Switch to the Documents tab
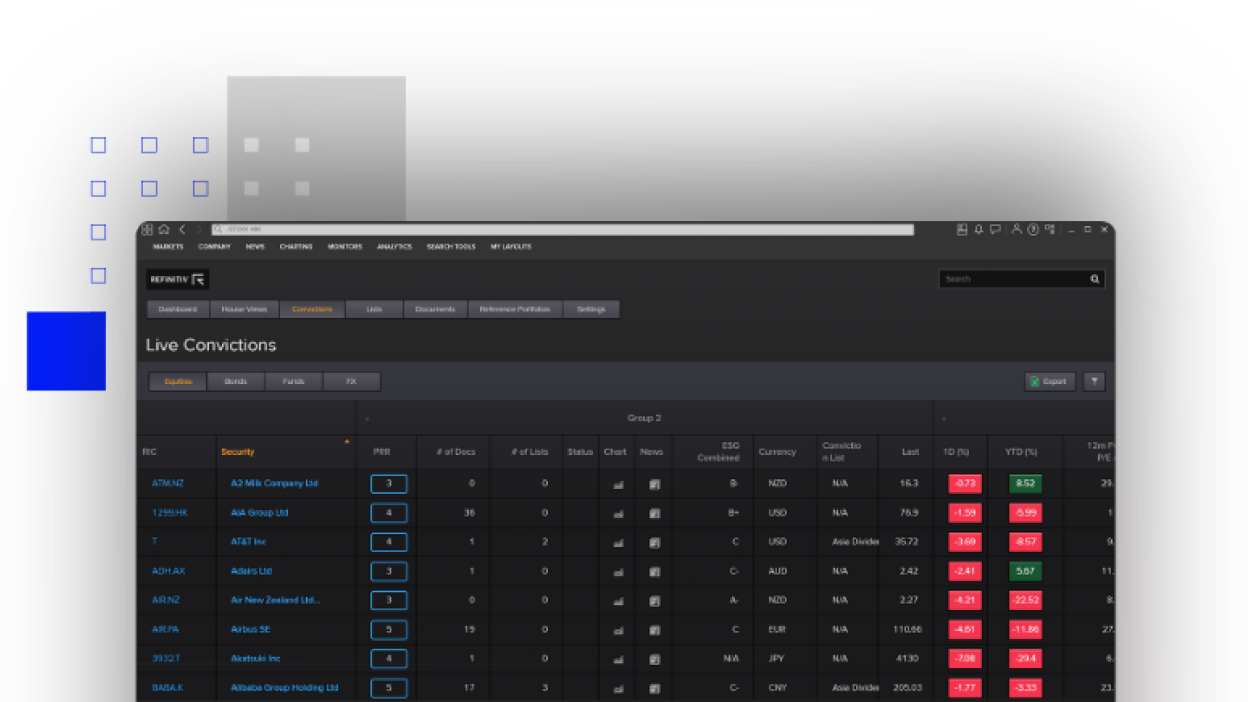Screen dimensions: 1248x702 (435, 309)
